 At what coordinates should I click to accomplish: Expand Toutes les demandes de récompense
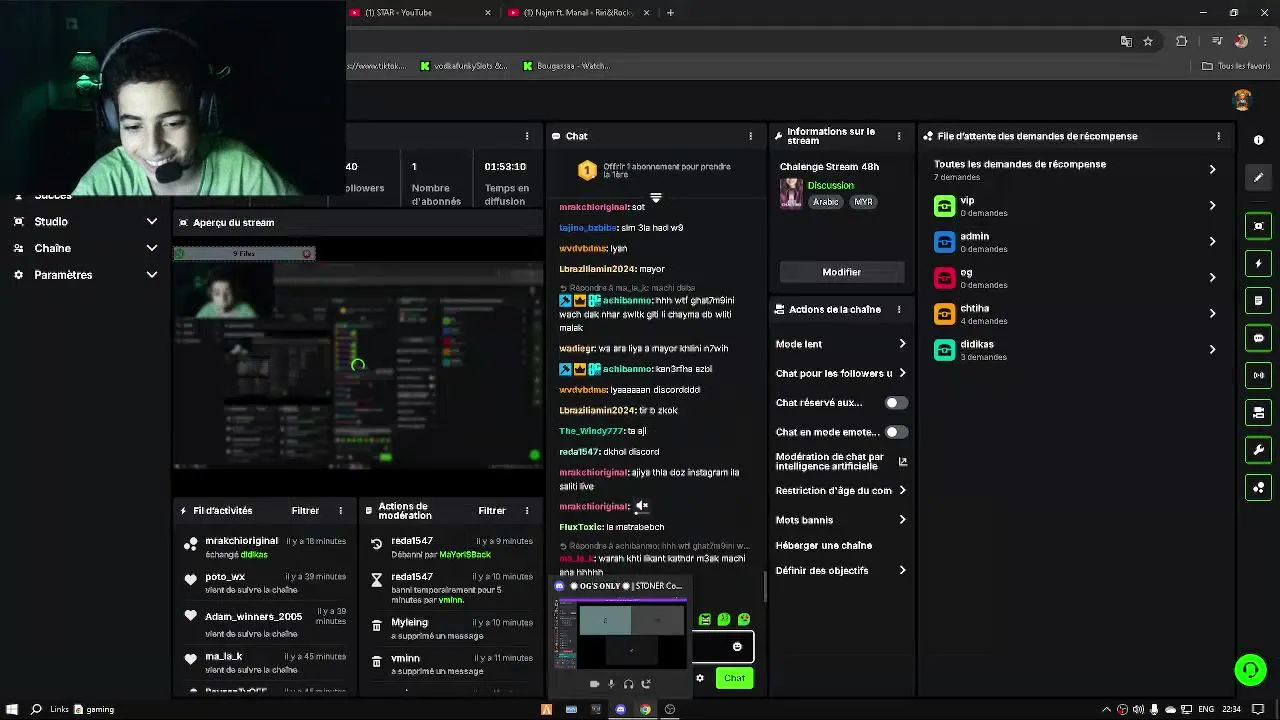1076,169
